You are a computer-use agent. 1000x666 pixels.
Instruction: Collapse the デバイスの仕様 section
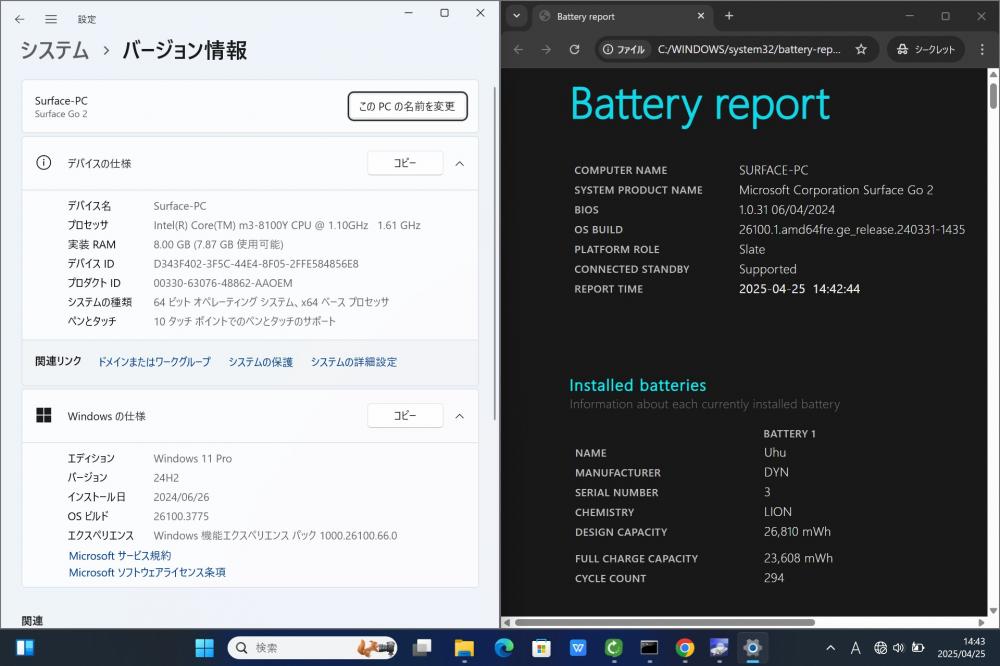click(x=459, y=163)
